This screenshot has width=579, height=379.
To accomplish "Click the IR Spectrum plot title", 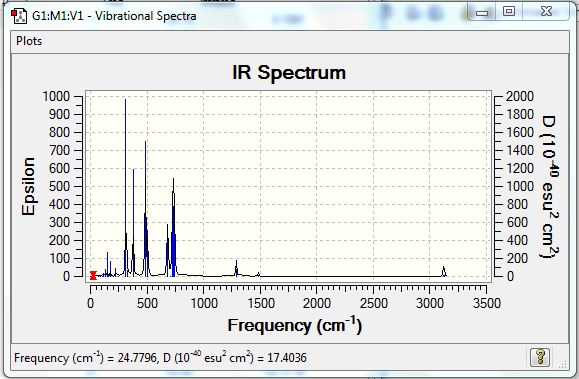I will click(x=289, y=72).
